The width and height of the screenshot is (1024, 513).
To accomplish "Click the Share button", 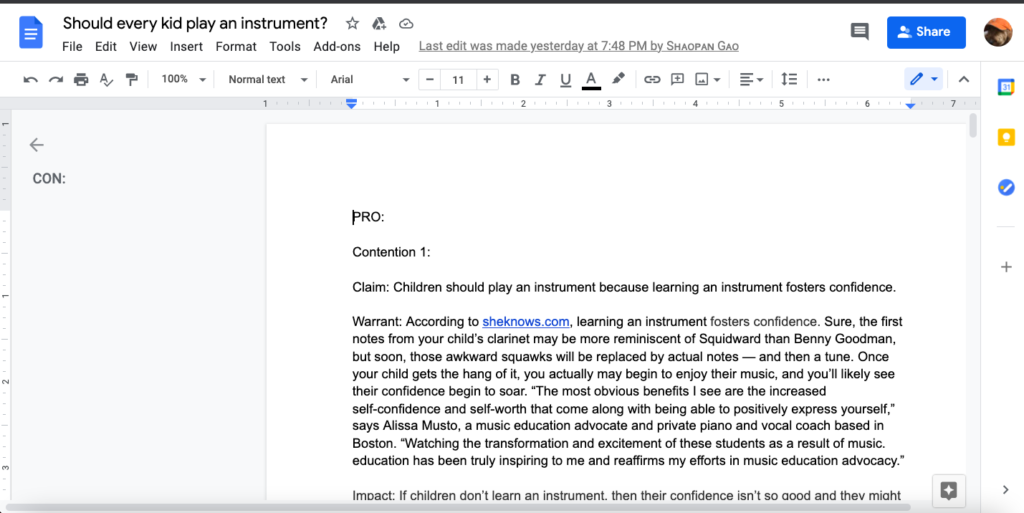I will [926, 32].
